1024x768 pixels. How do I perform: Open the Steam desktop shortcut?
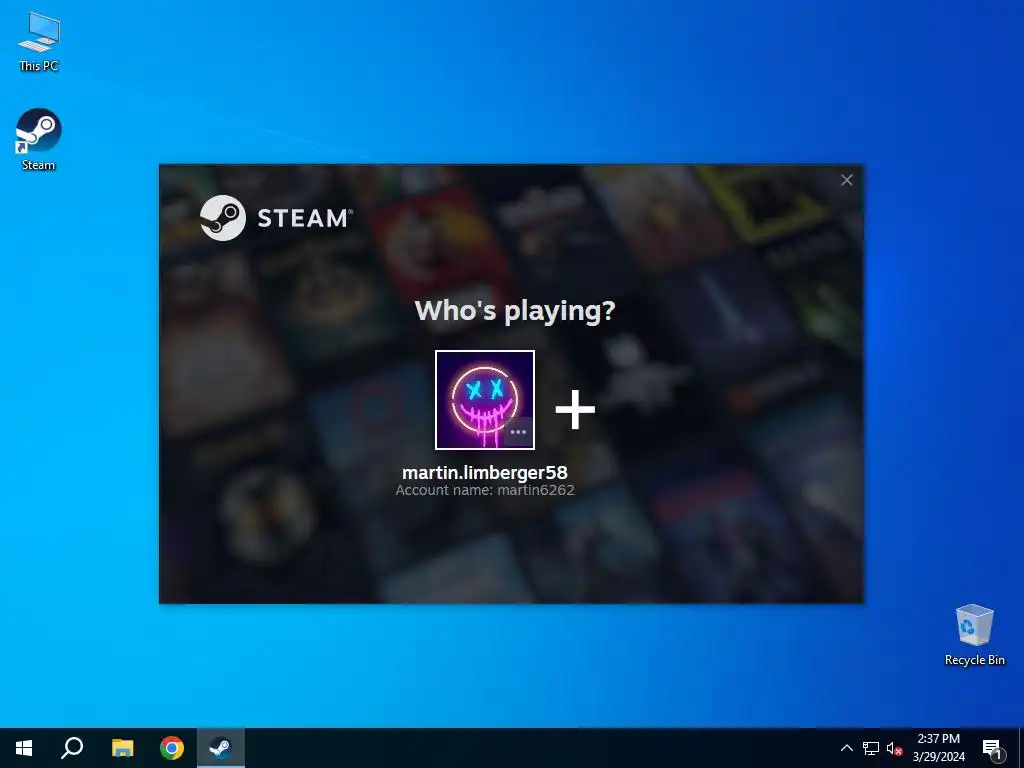38,140
